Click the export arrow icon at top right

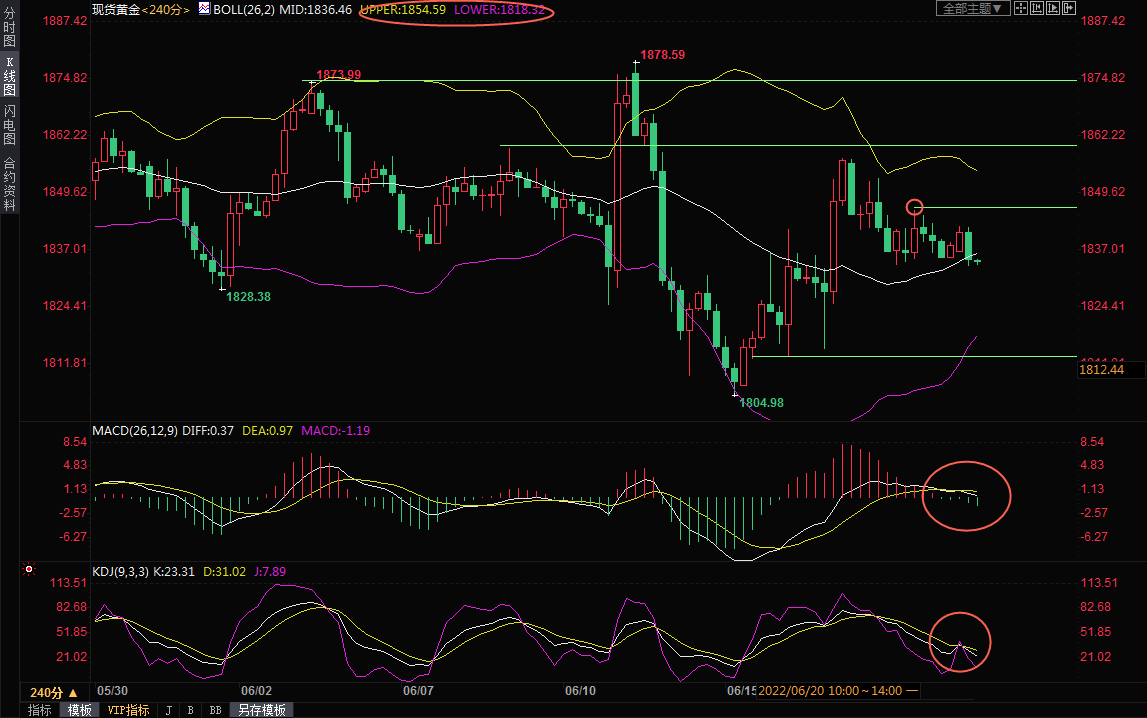[1068, 8]
